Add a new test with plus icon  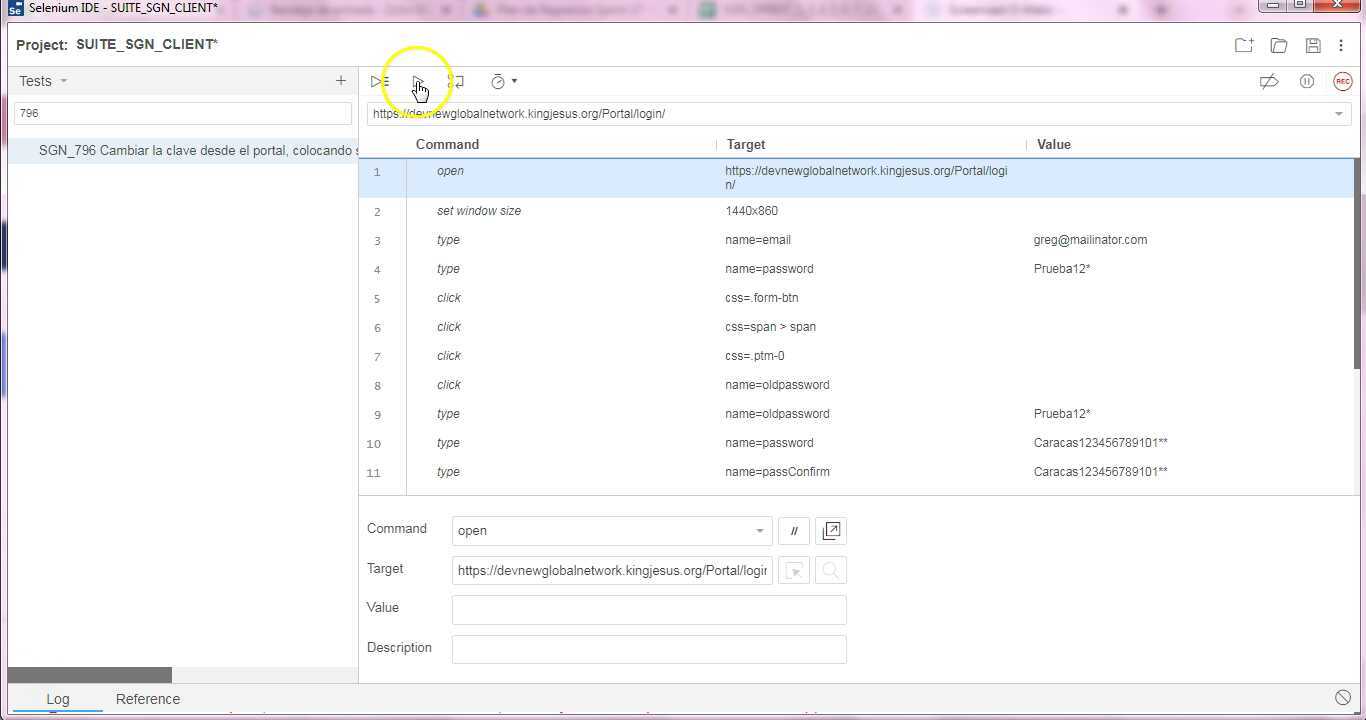click(340, 81)
